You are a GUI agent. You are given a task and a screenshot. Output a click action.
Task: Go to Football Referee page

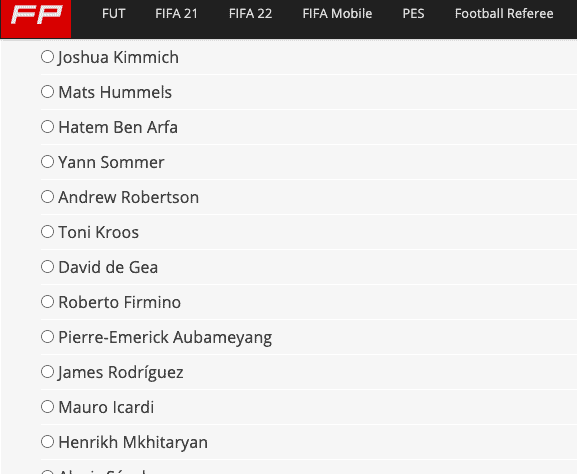click(x=504, y=14)
